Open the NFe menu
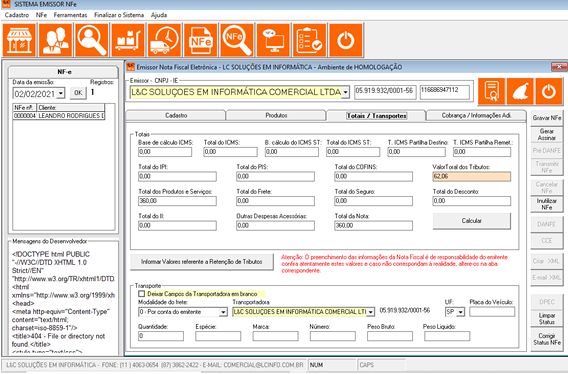The height and width of the screenshot is (374, 568). 41,15
